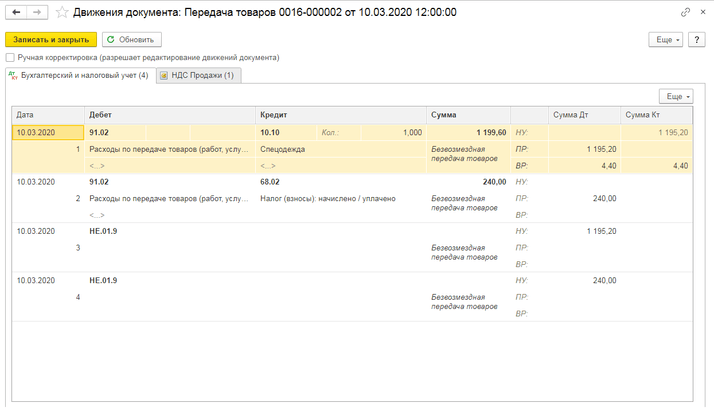714x412 pixels.
Task: Open the top Еще dropdown menu
Action: (665, 39)
